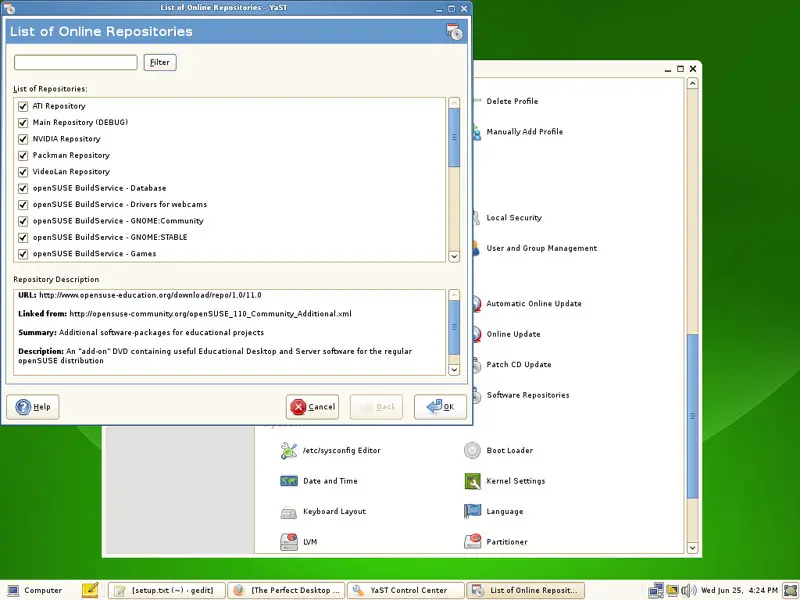Open the Partitioner icon in Control Center
The height and width of the screenshot is (600, 800).
(x=472, y=541)
